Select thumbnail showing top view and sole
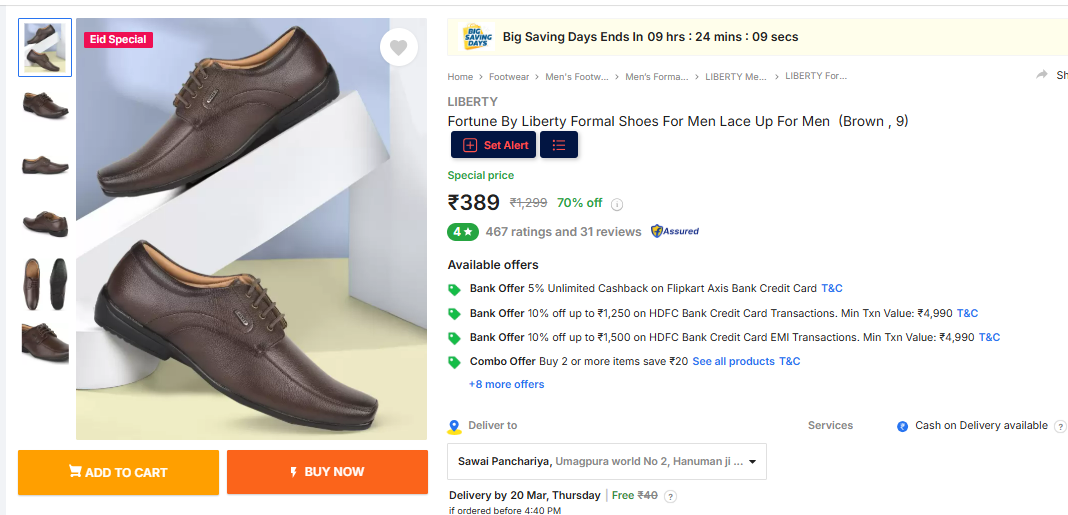Image resolution: width=1068 pixels, height=515 pixels. (x=45, y=283)
